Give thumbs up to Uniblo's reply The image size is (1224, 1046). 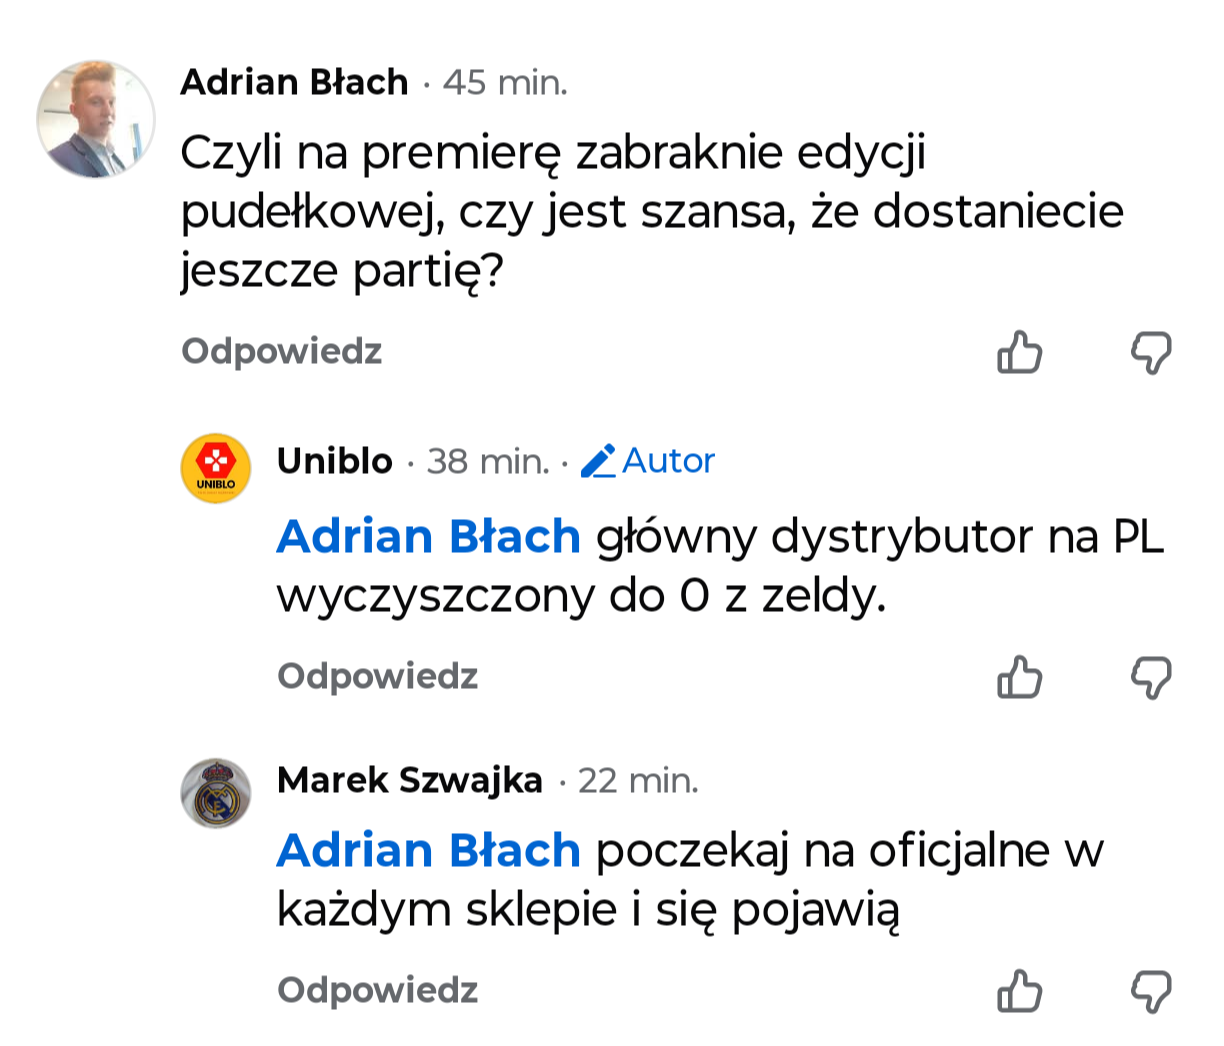click(x=1019, y=677)
